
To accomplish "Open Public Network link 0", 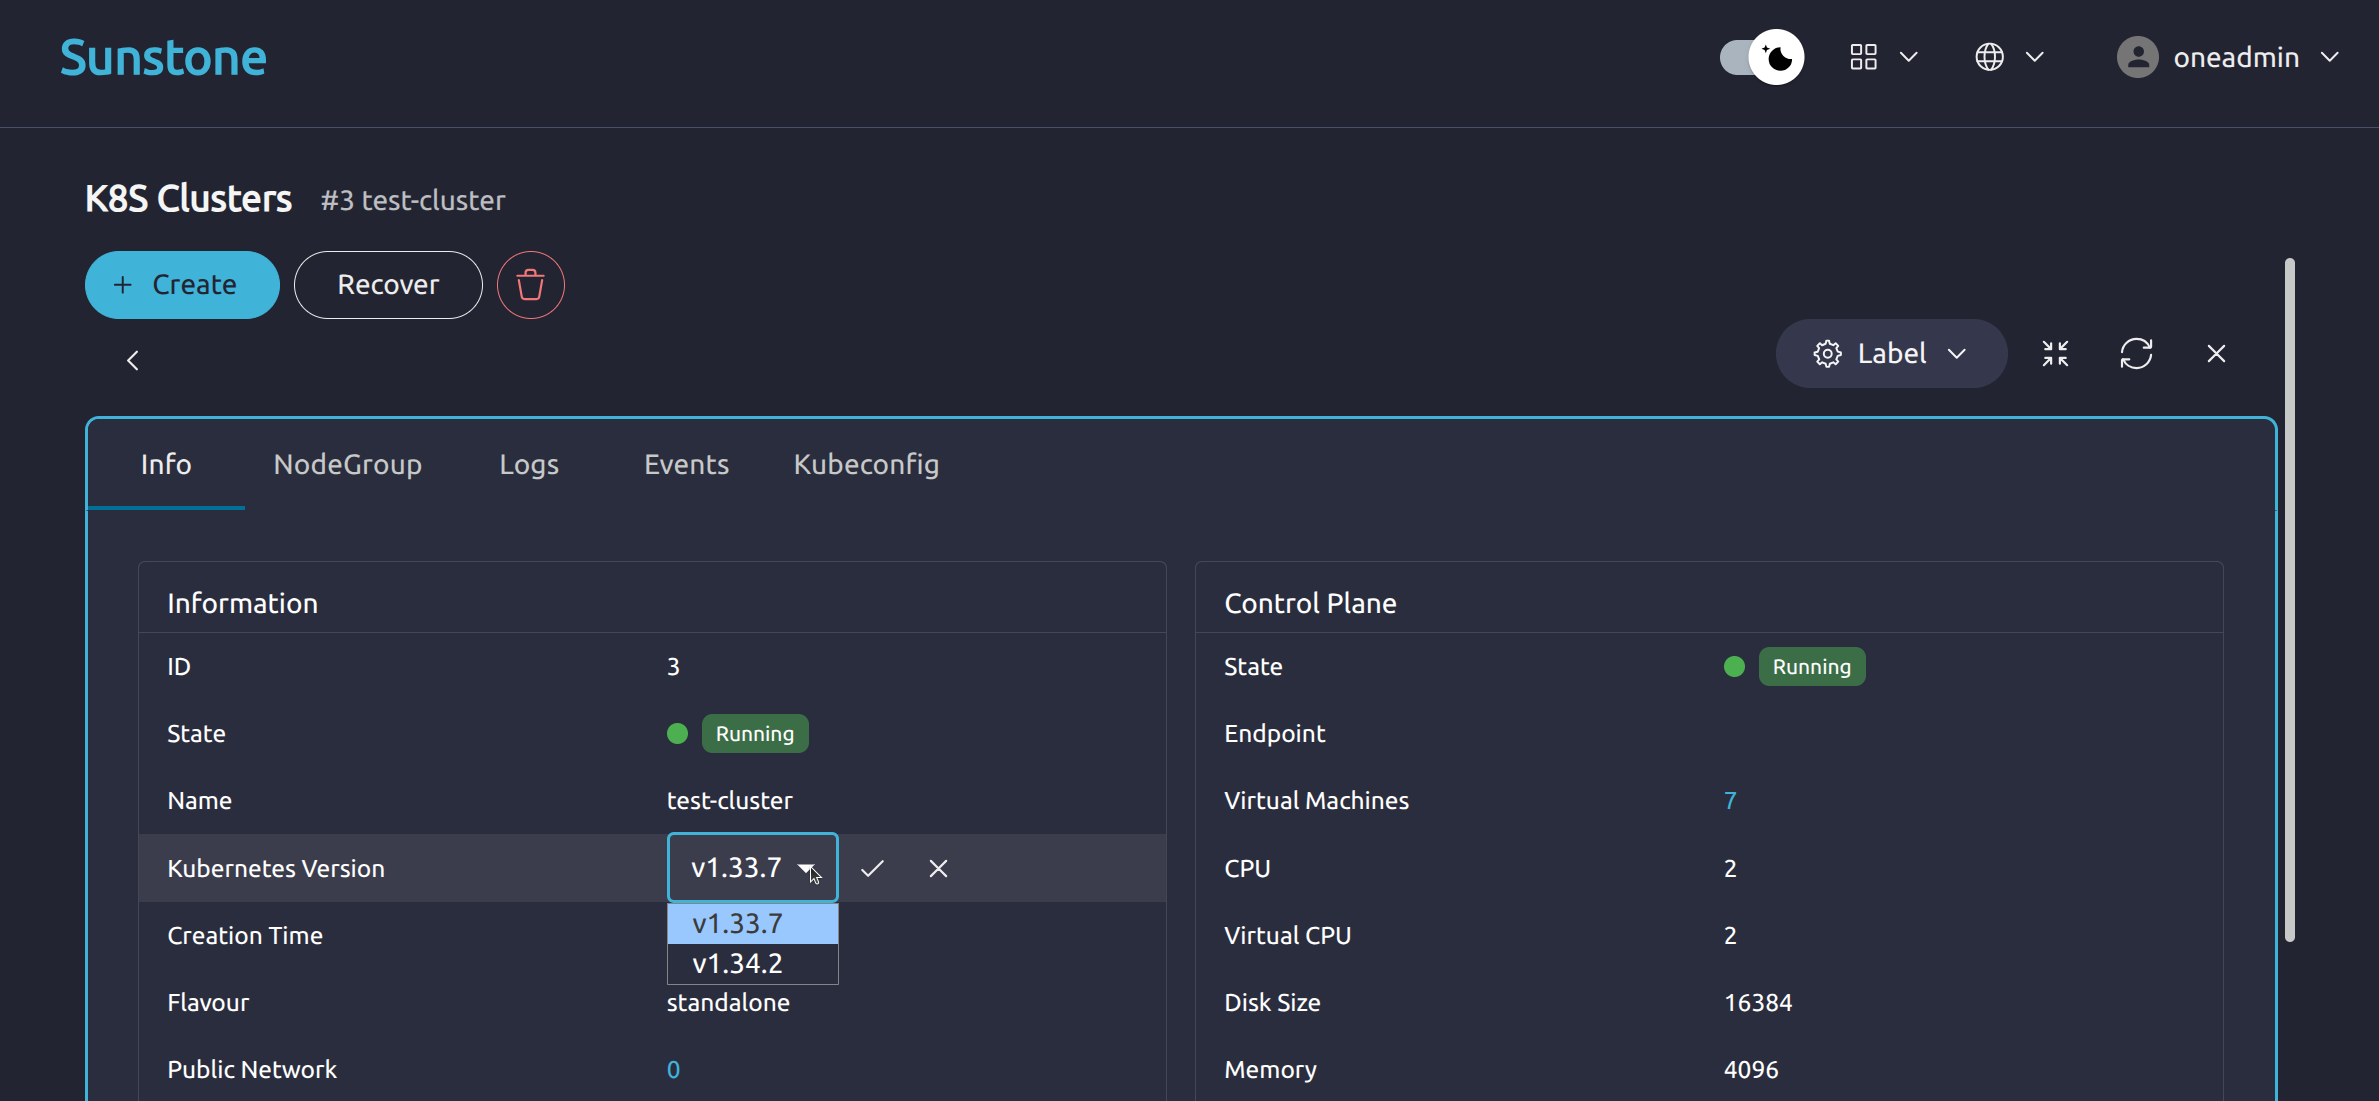I will point(673,1070).
